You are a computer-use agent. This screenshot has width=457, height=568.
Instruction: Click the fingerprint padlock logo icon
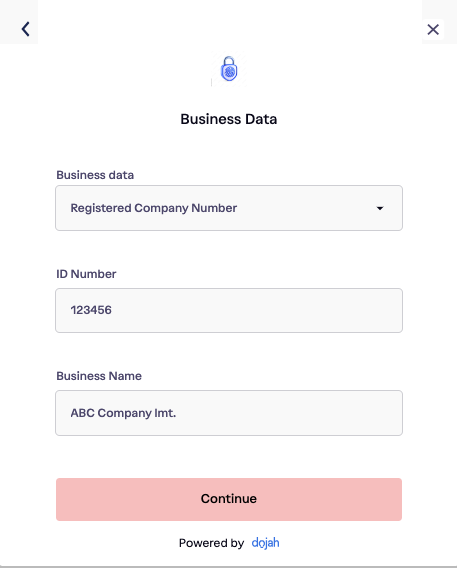[229, 69]
